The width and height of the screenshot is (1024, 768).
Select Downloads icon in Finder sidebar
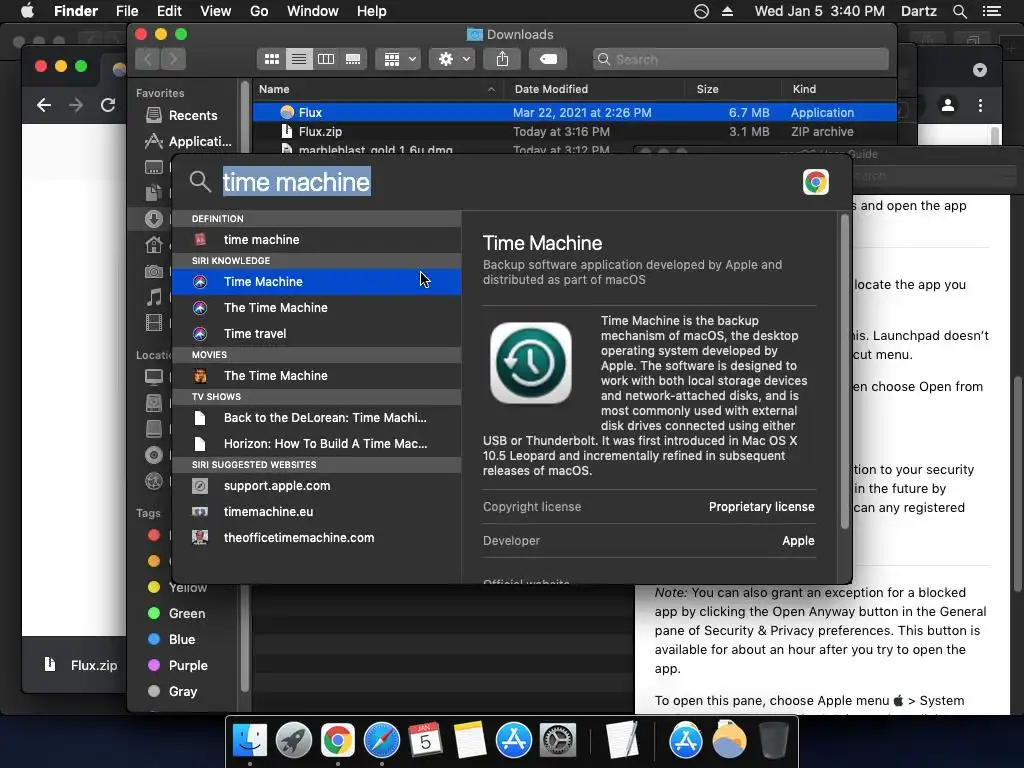point(154,219)
